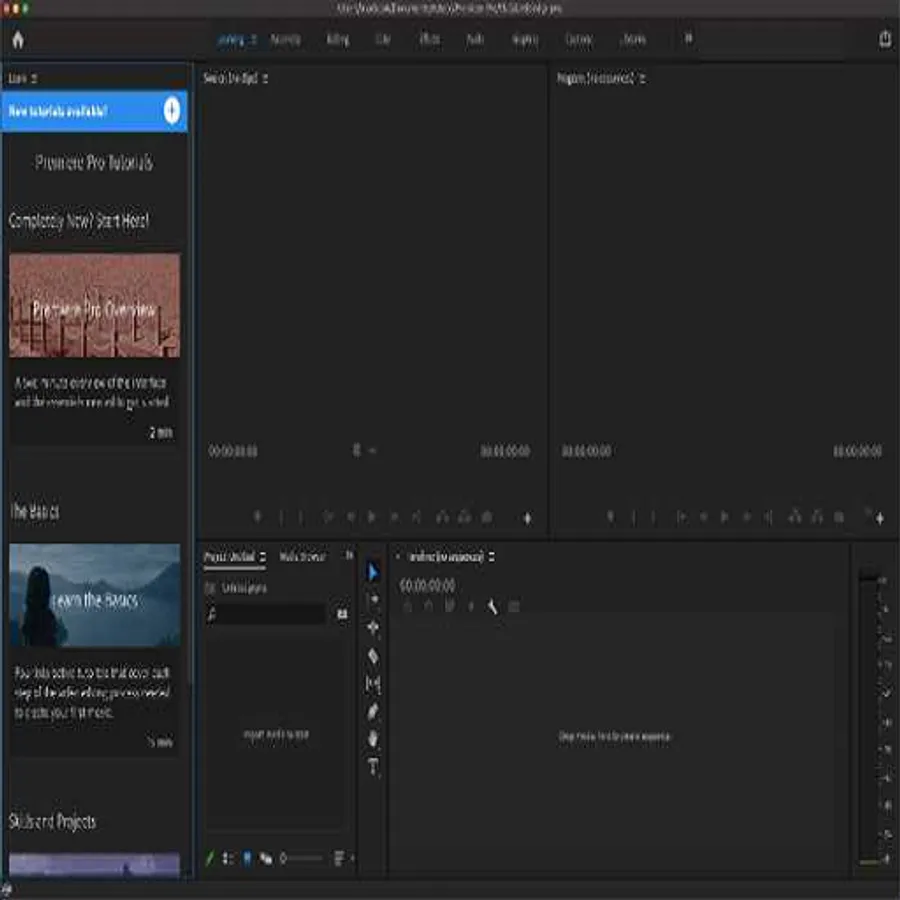
Task: Show overflow workspaces chevron
Action: click(688, 39)
